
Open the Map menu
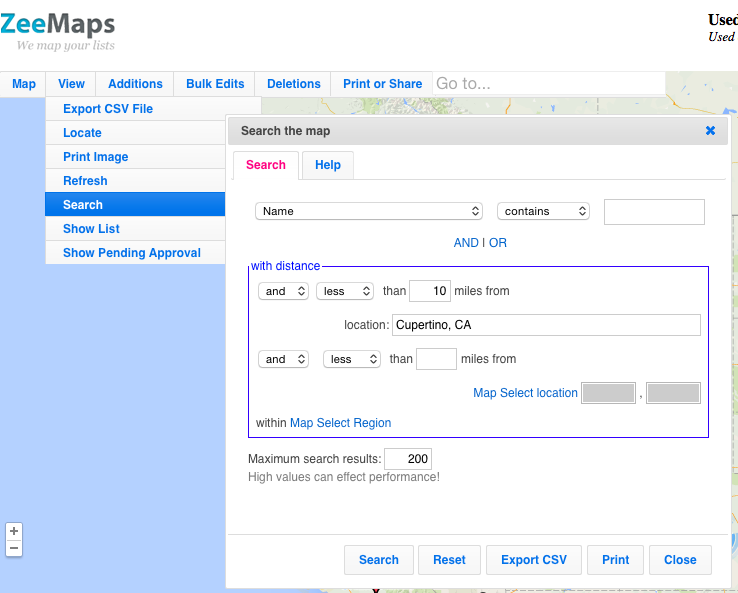pyautogui.click(x=24, y=84)
